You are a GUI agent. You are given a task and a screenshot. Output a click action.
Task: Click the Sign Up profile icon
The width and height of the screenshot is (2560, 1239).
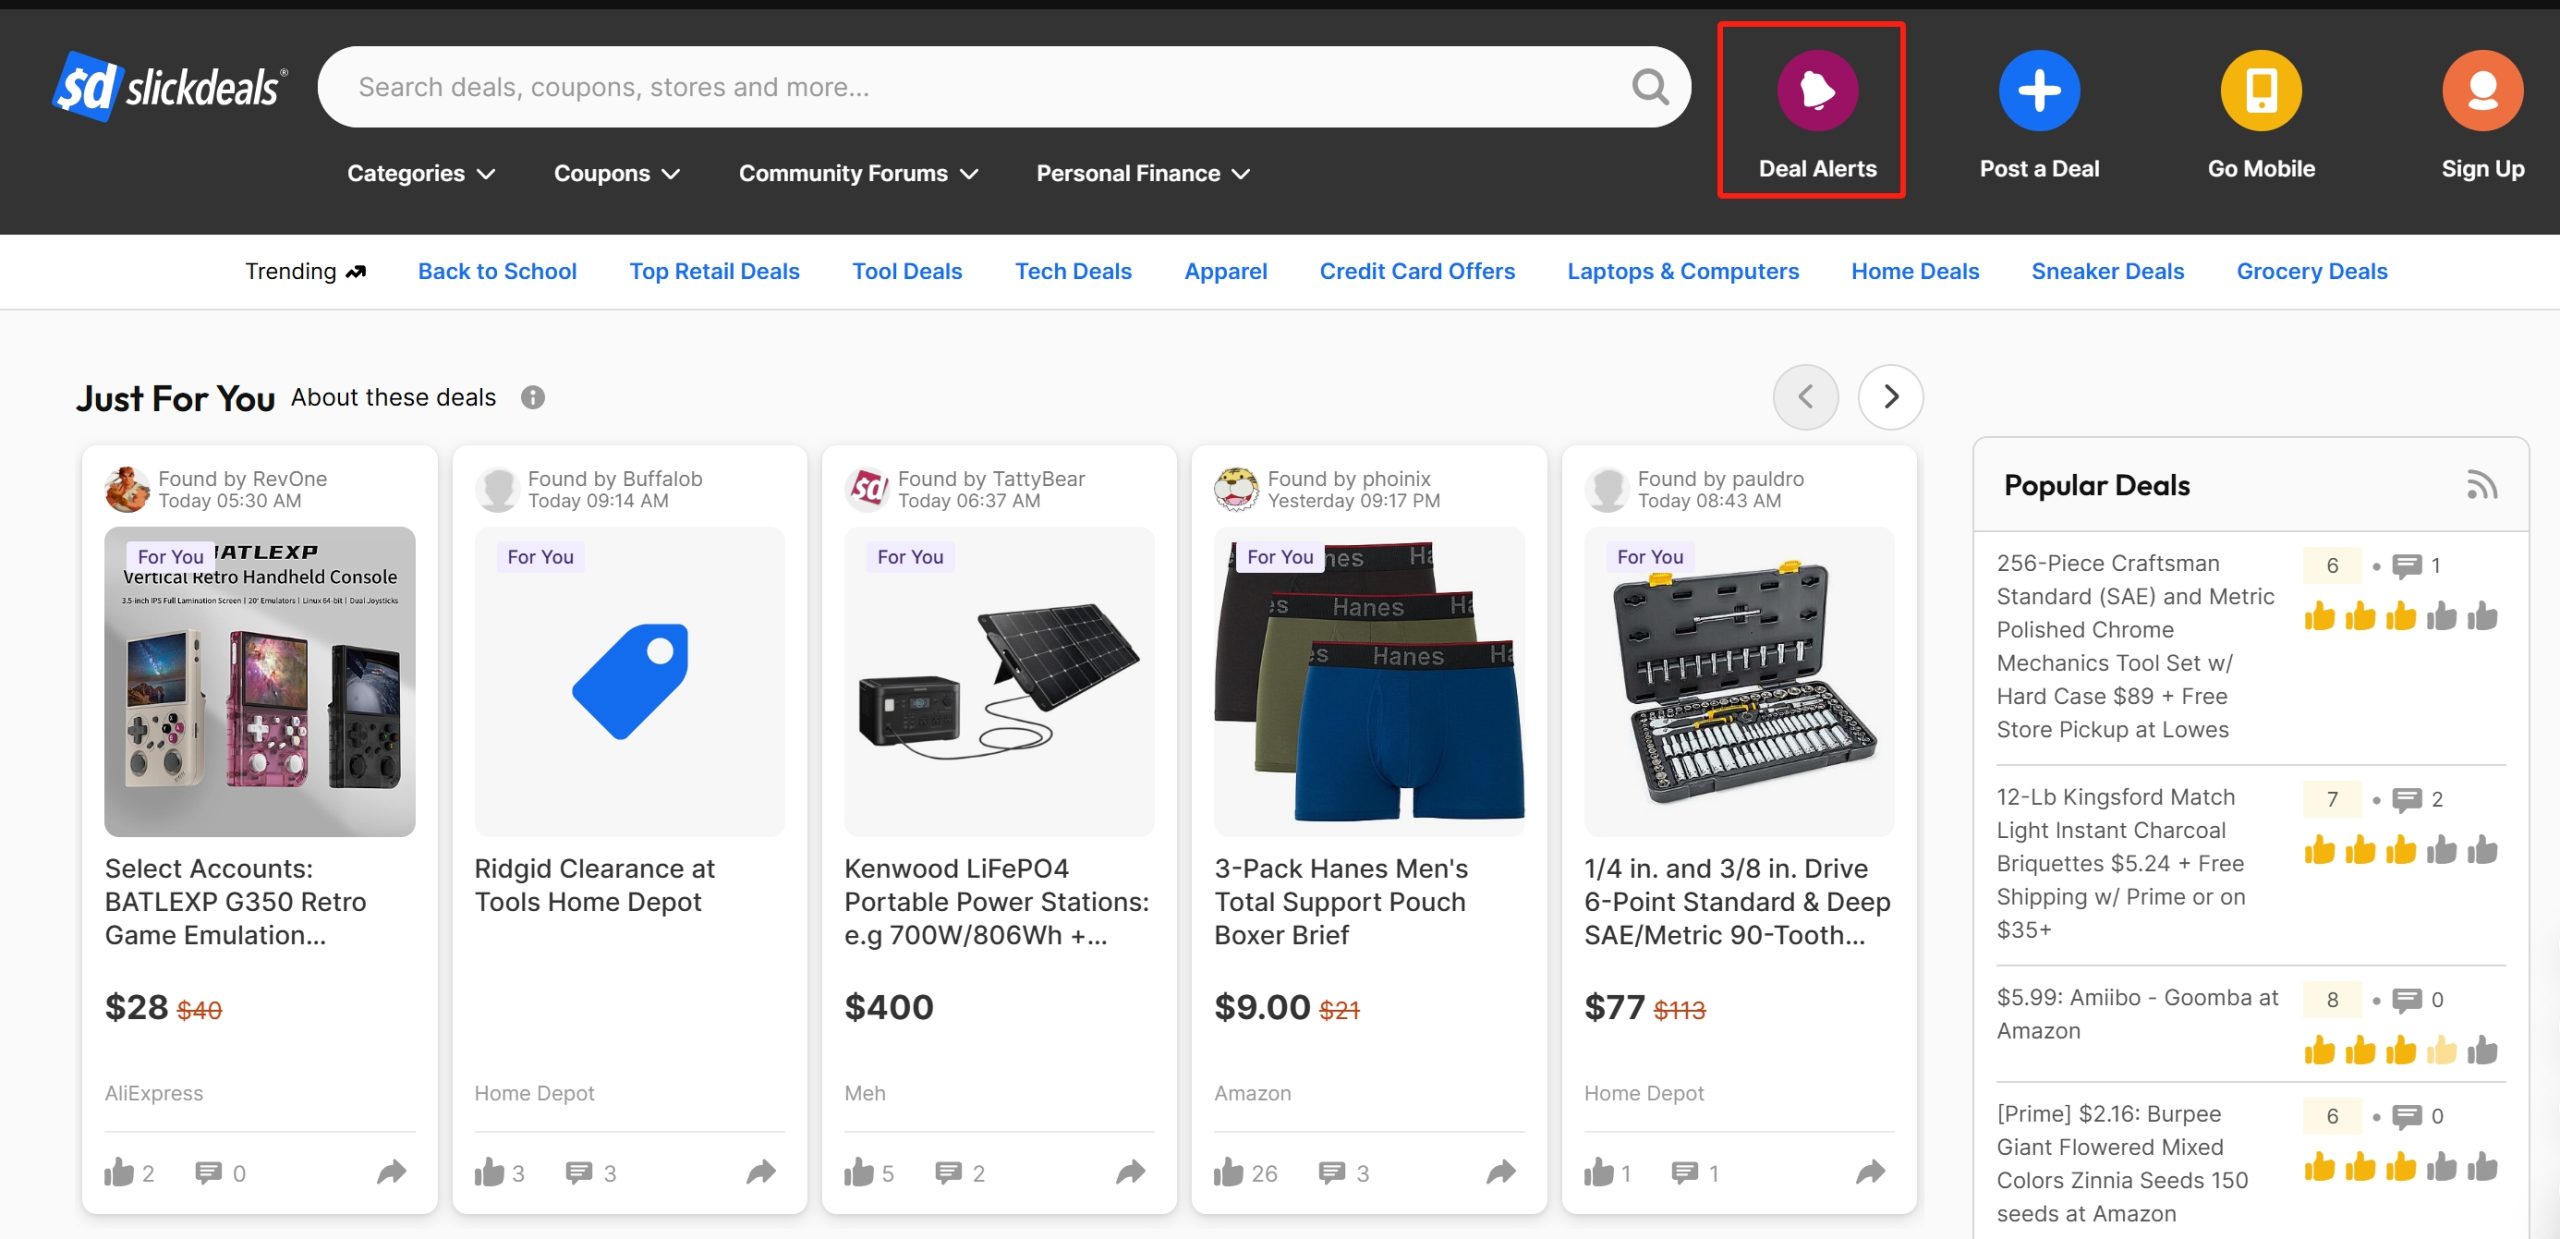[x=2482, y=90]
